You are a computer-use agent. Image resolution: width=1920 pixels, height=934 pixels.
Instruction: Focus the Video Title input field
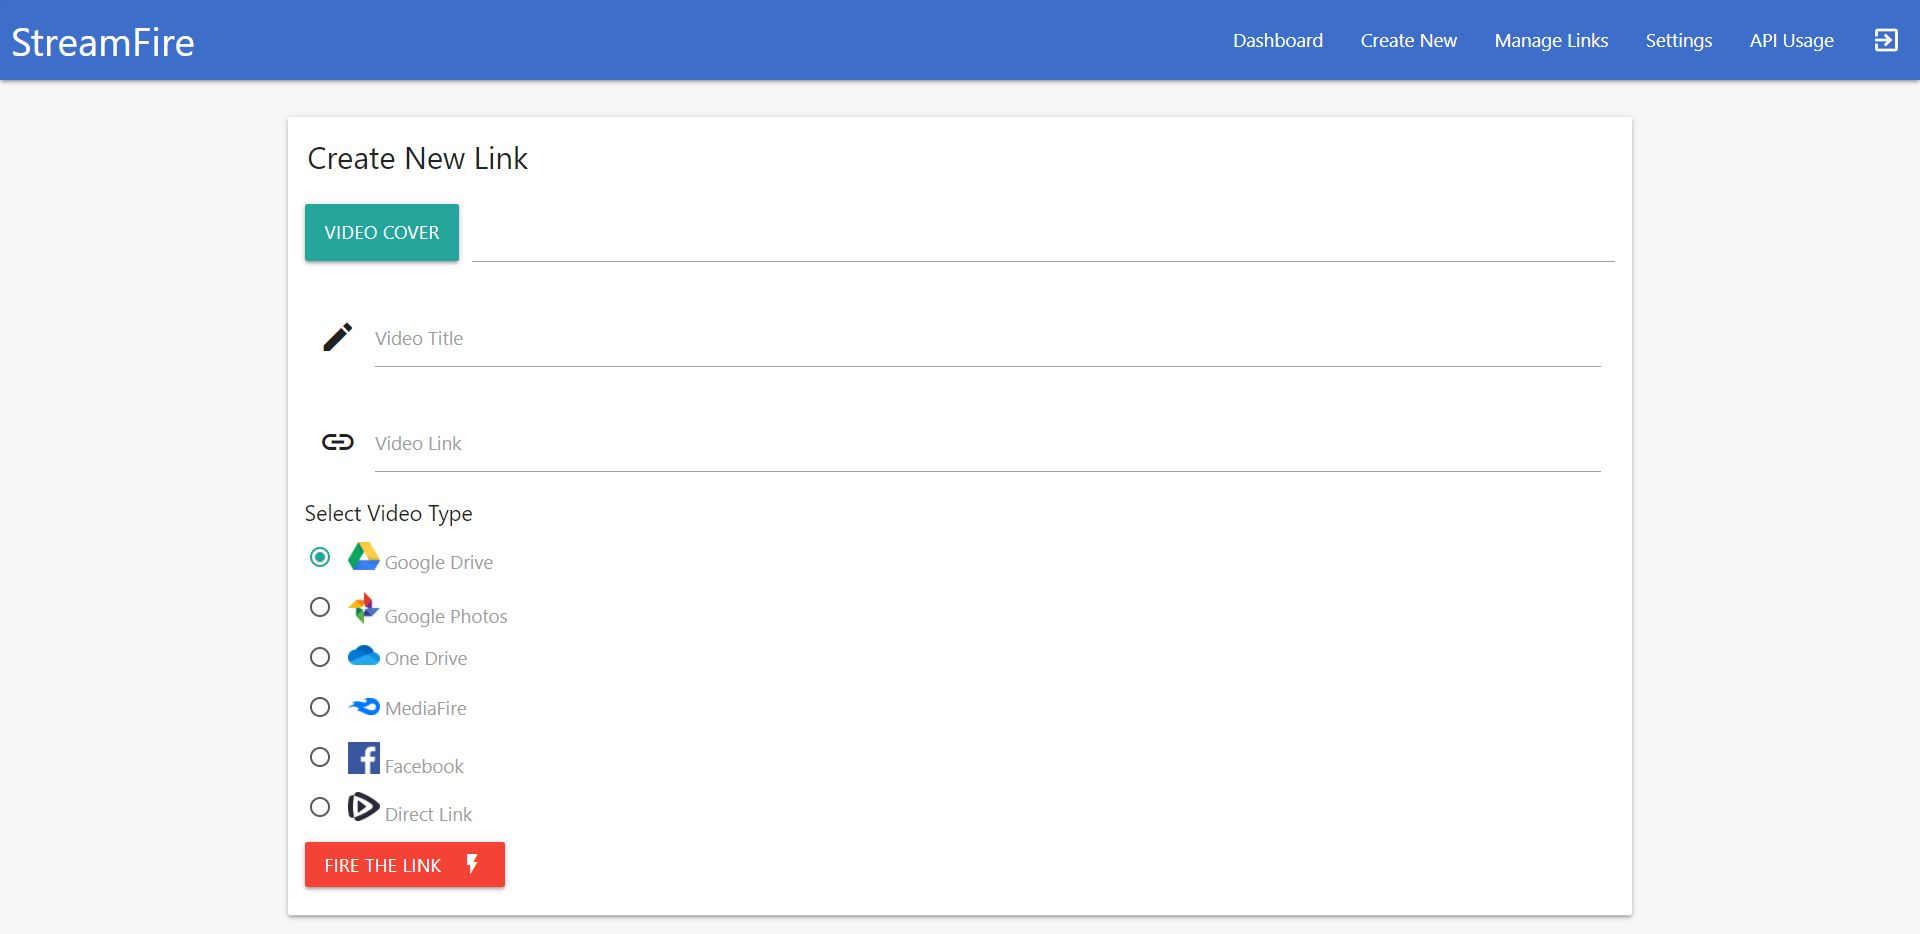986,339
